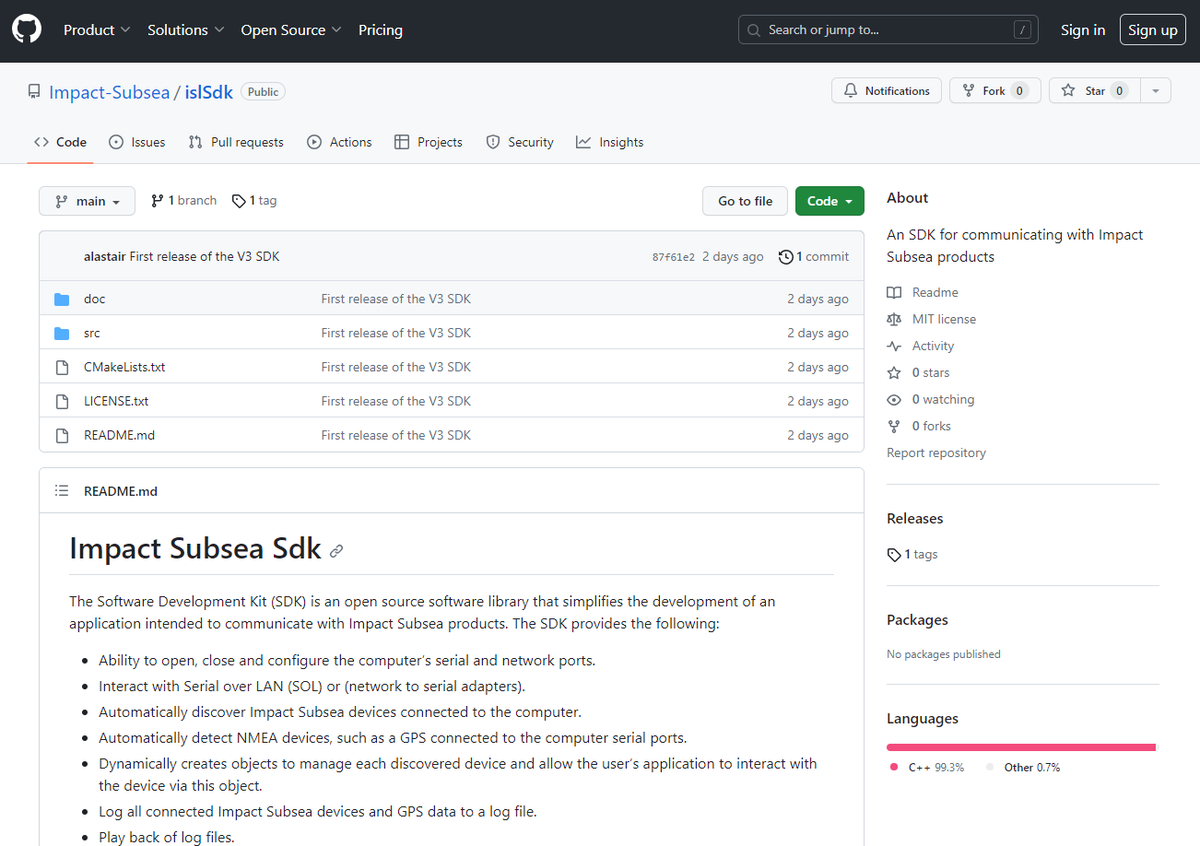The height and width of the screenshot is (846, 1200).
Task: Open the C++ 99.3% language link
Action: tap(927, 767)
